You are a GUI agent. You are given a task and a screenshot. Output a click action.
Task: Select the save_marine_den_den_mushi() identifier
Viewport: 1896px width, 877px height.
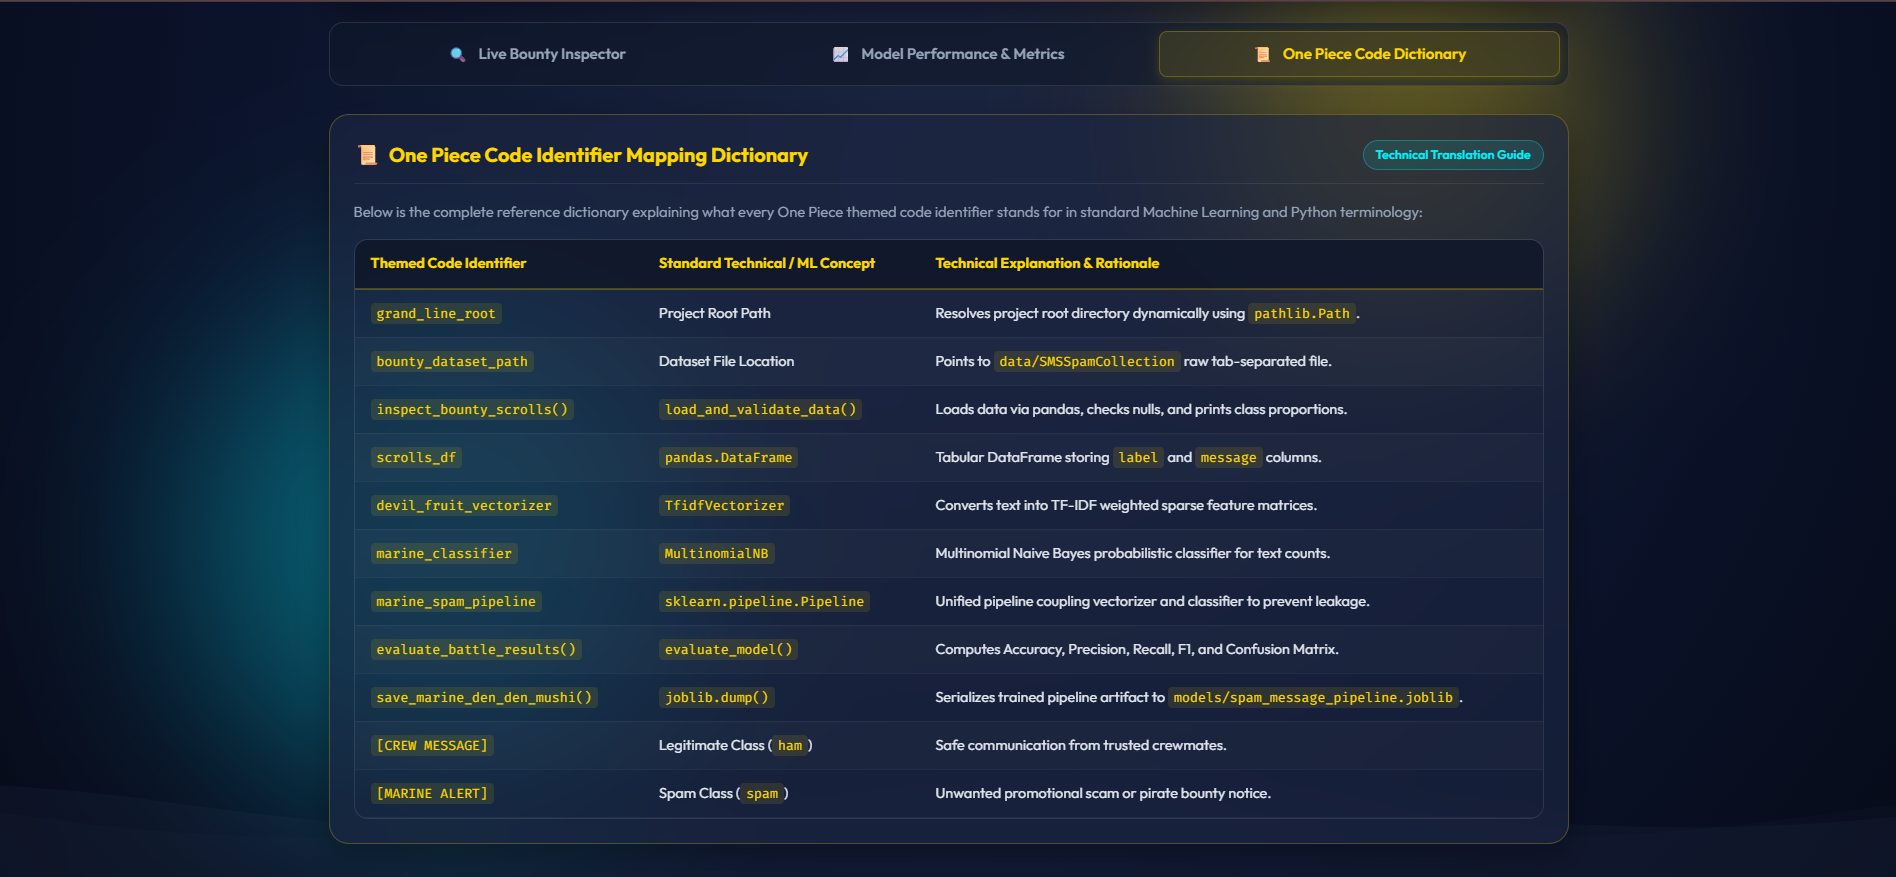pyautogui.click(x=484, y=697)
